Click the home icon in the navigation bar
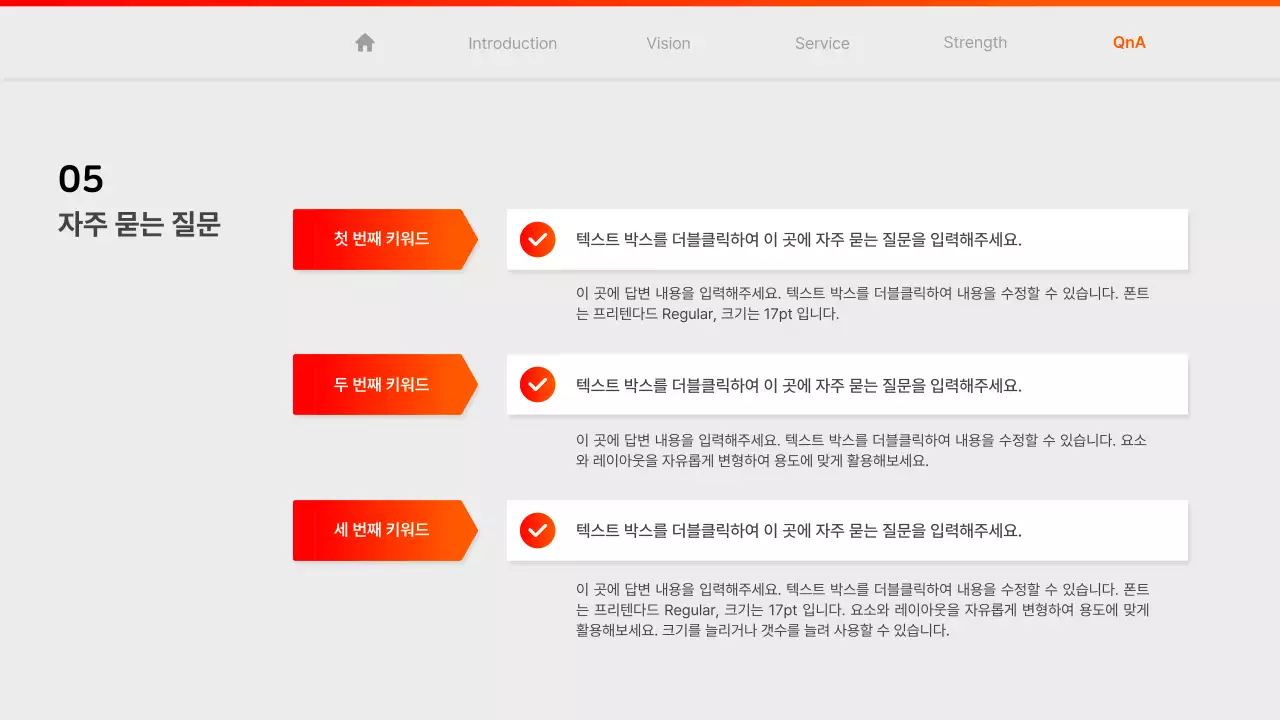Viewport: 1280px width, 720px height. (364, 42)
